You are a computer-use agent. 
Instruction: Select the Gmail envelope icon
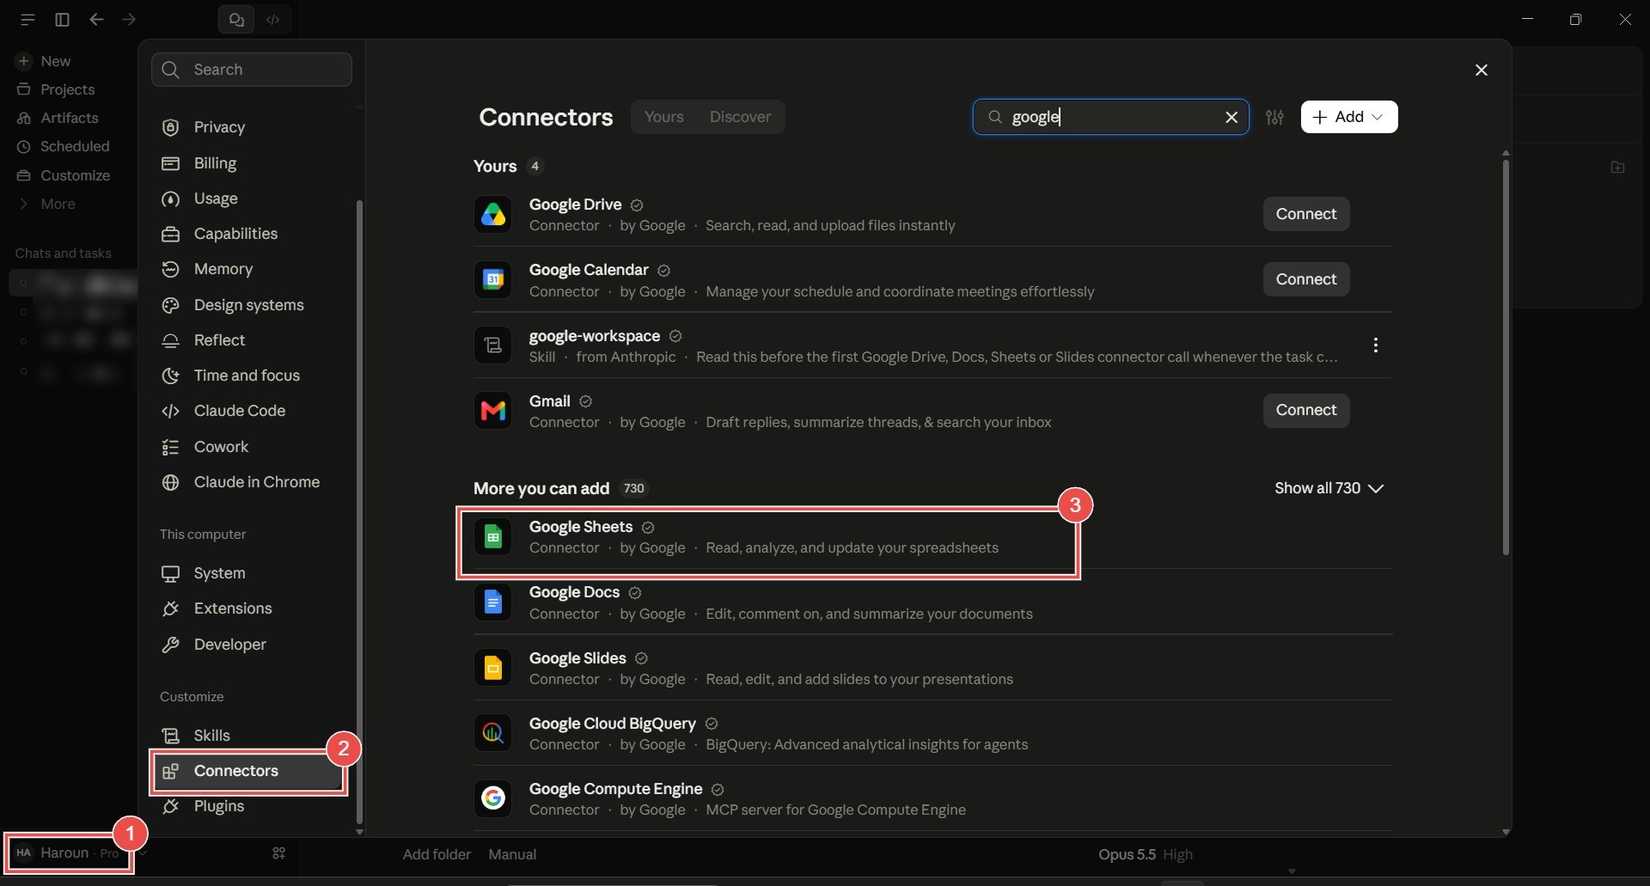[x=493, y=411]
